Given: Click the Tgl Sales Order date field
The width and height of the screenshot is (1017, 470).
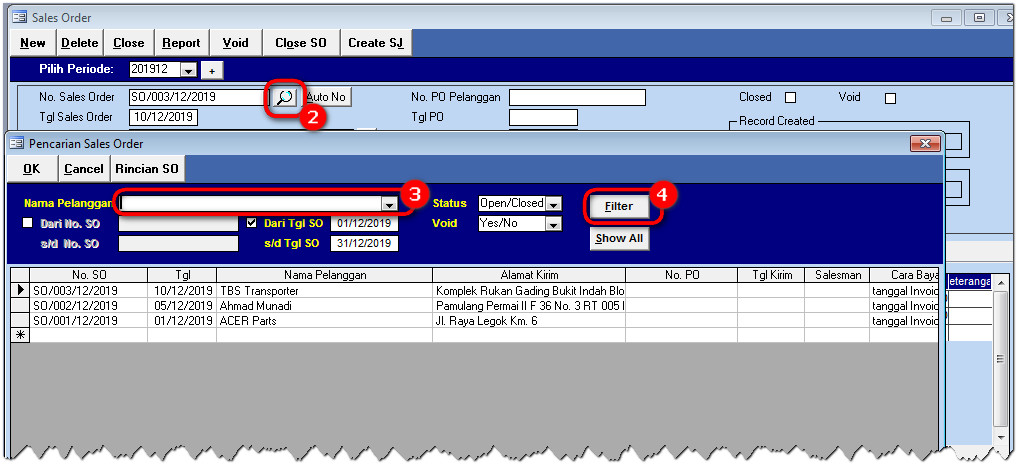Looking at the screenshot, I should (x=163, y=117).
